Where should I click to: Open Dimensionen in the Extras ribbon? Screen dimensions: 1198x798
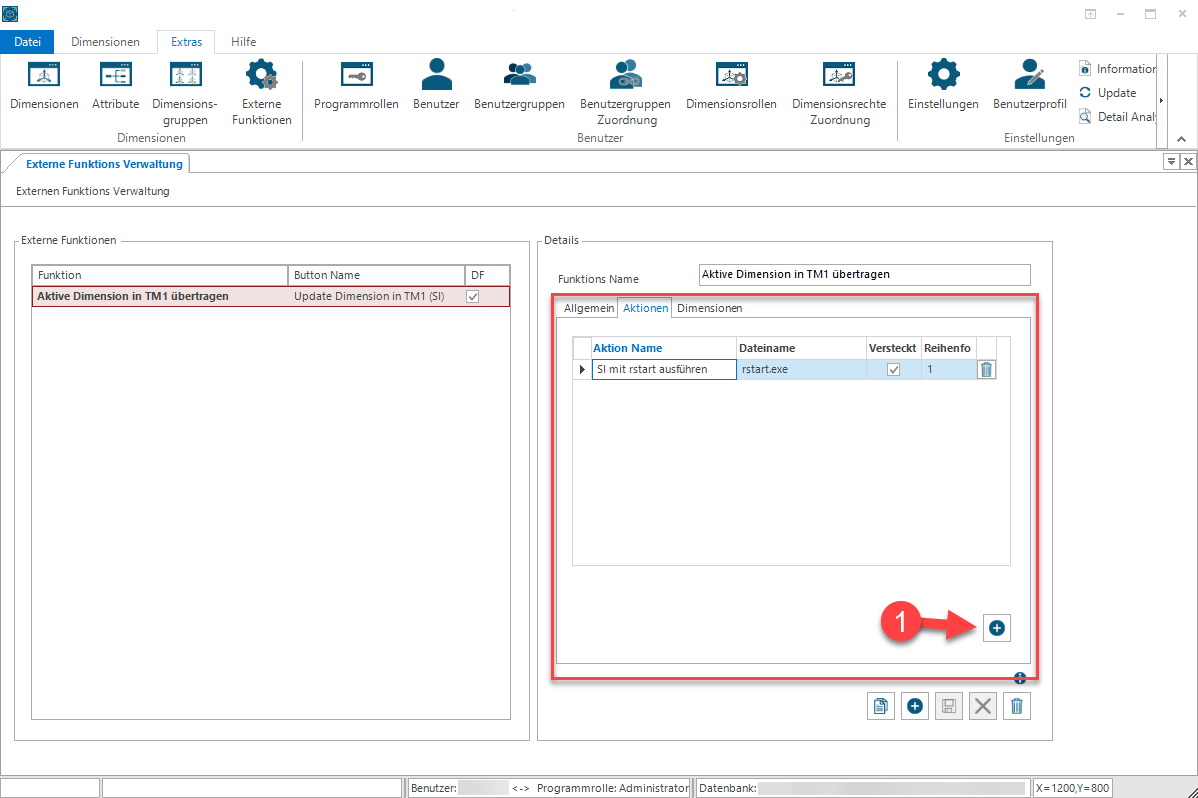click(44, 85)
